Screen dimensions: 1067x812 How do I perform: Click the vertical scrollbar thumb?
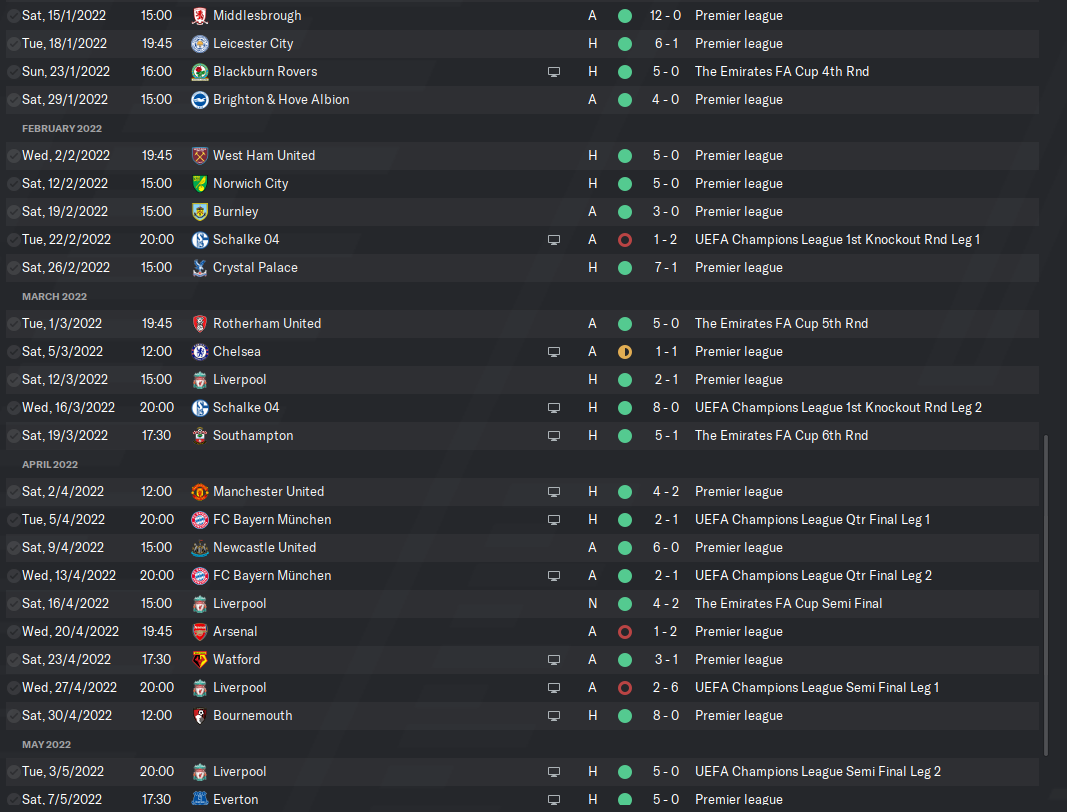click(x=1047, y=595)
